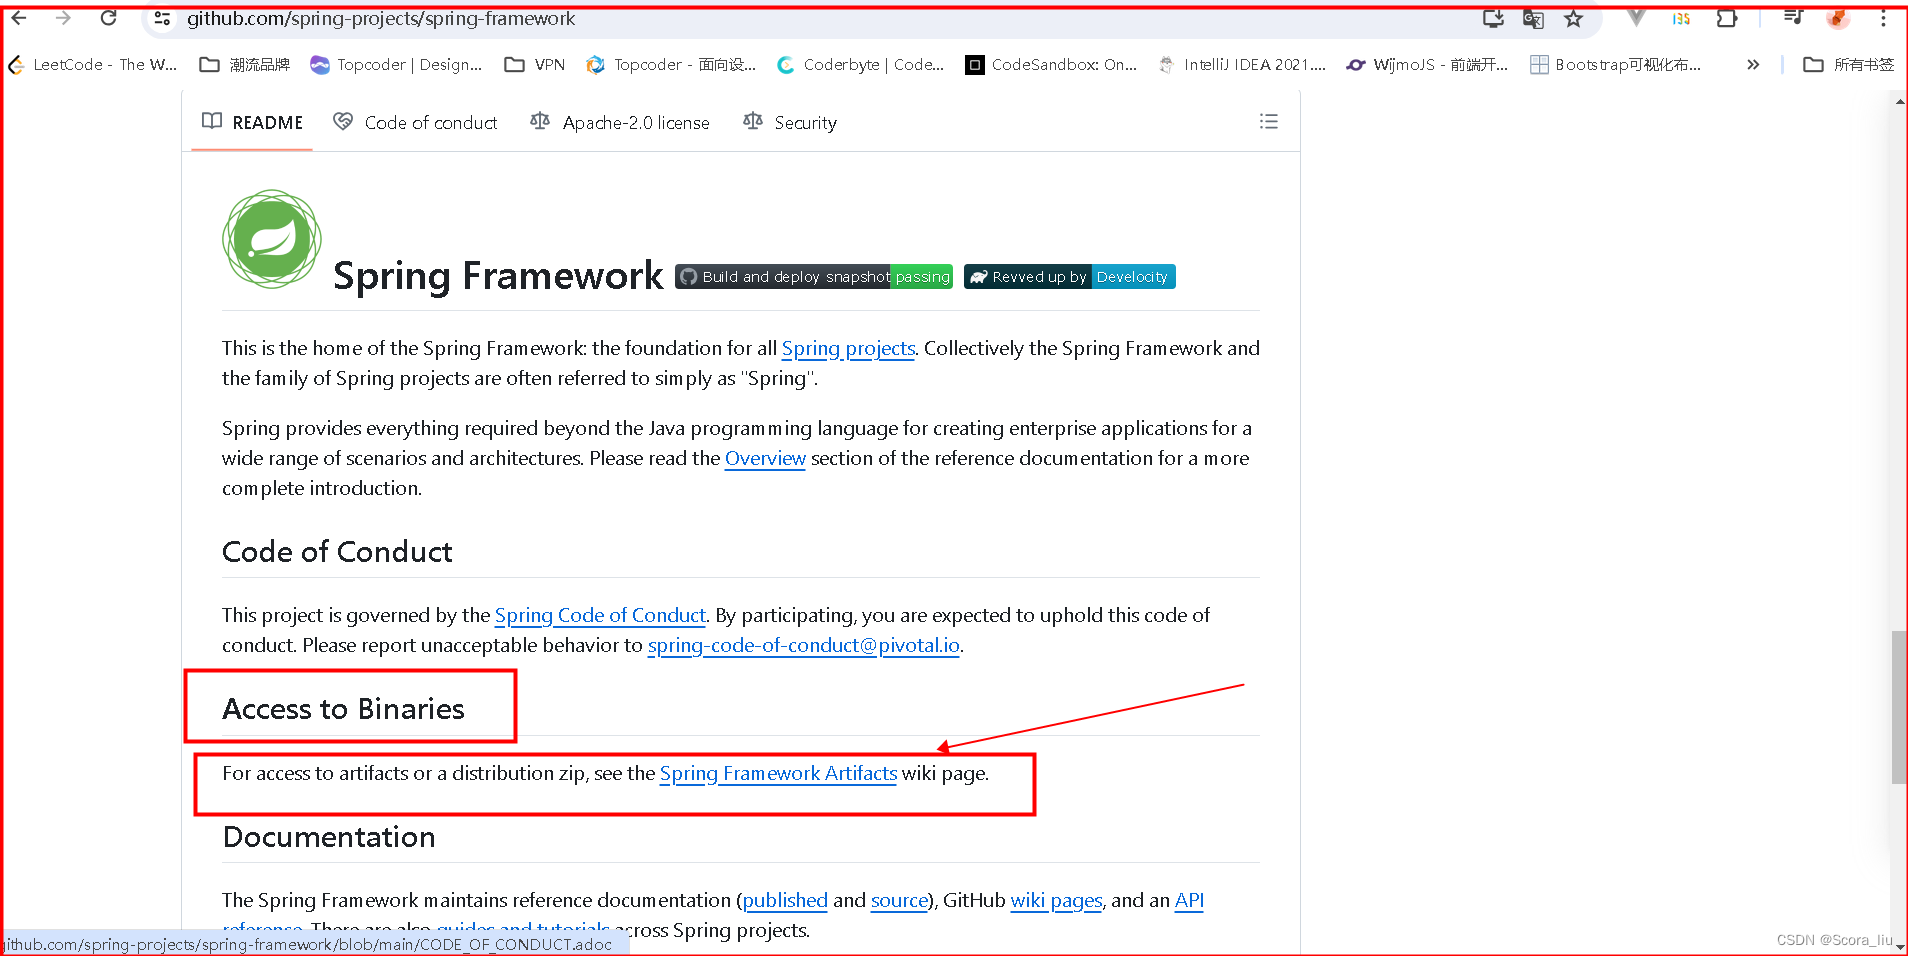The width and height of the screenshot is (1908, 956).
Task: Expand the hidden bookmarks chevron
Action: coord(1752,64)
